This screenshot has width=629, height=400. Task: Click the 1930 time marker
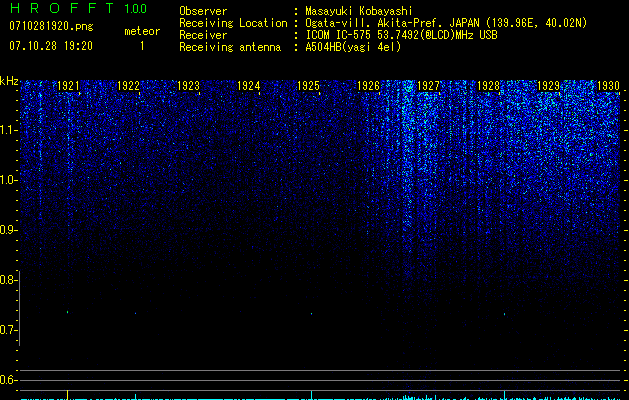[608, 86]
